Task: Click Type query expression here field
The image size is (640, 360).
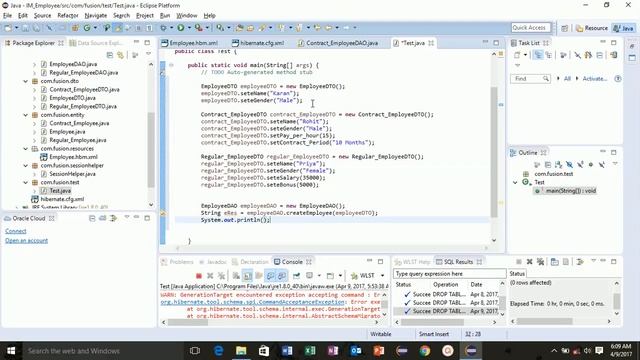Action: click(449, 273)
